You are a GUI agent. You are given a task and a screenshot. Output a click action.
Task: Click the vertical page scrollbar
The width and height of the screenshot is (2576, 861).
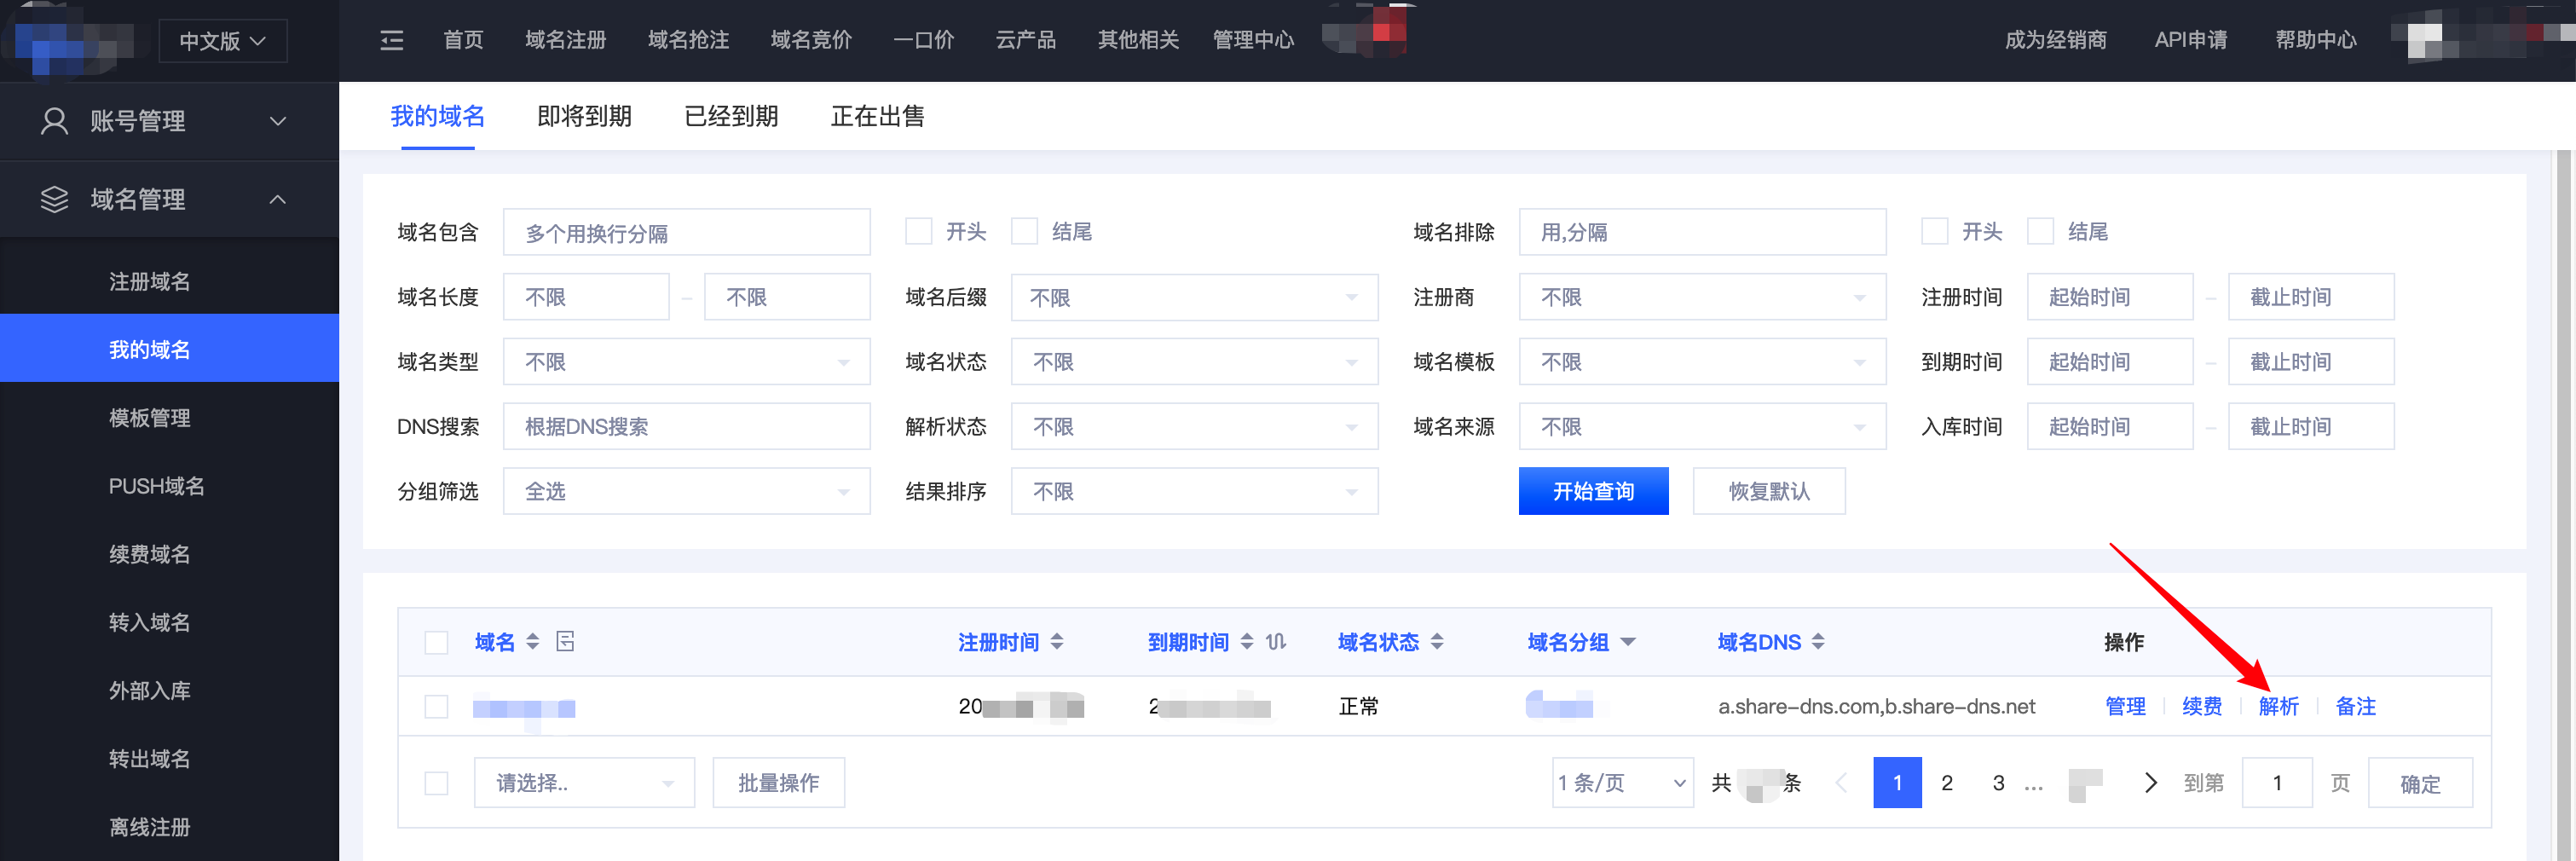tap(2563, 505)
